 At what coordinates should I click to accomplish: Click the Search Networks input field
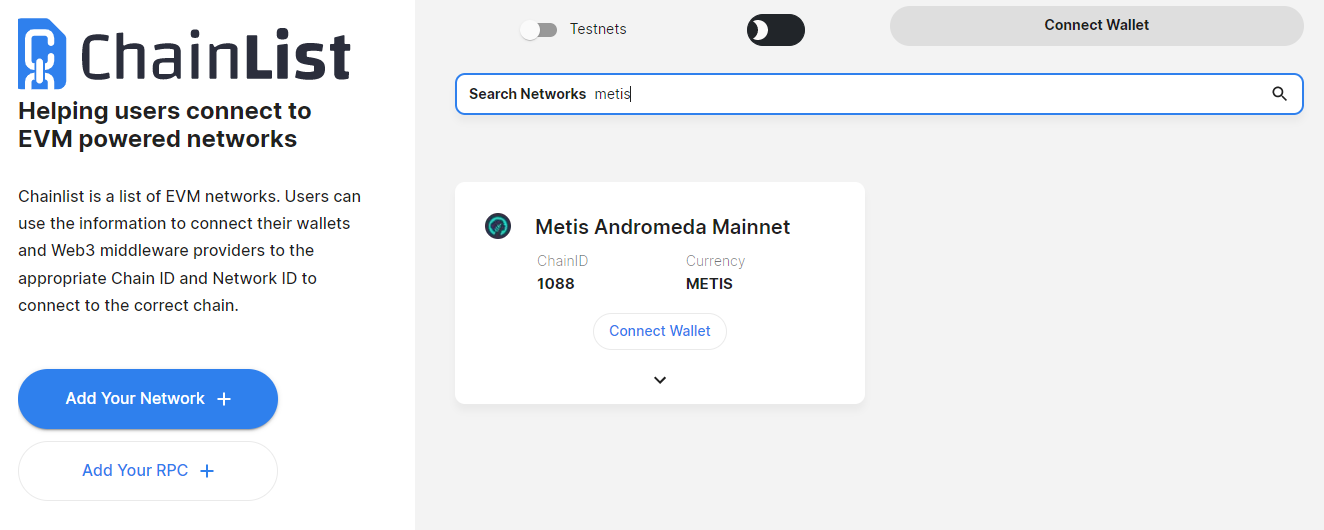pos(879,94)
